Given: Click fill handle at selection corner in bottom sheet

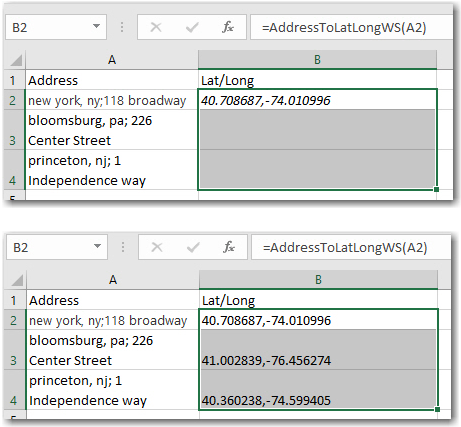Looking at the screenshot, I should [x=437, y=409].
